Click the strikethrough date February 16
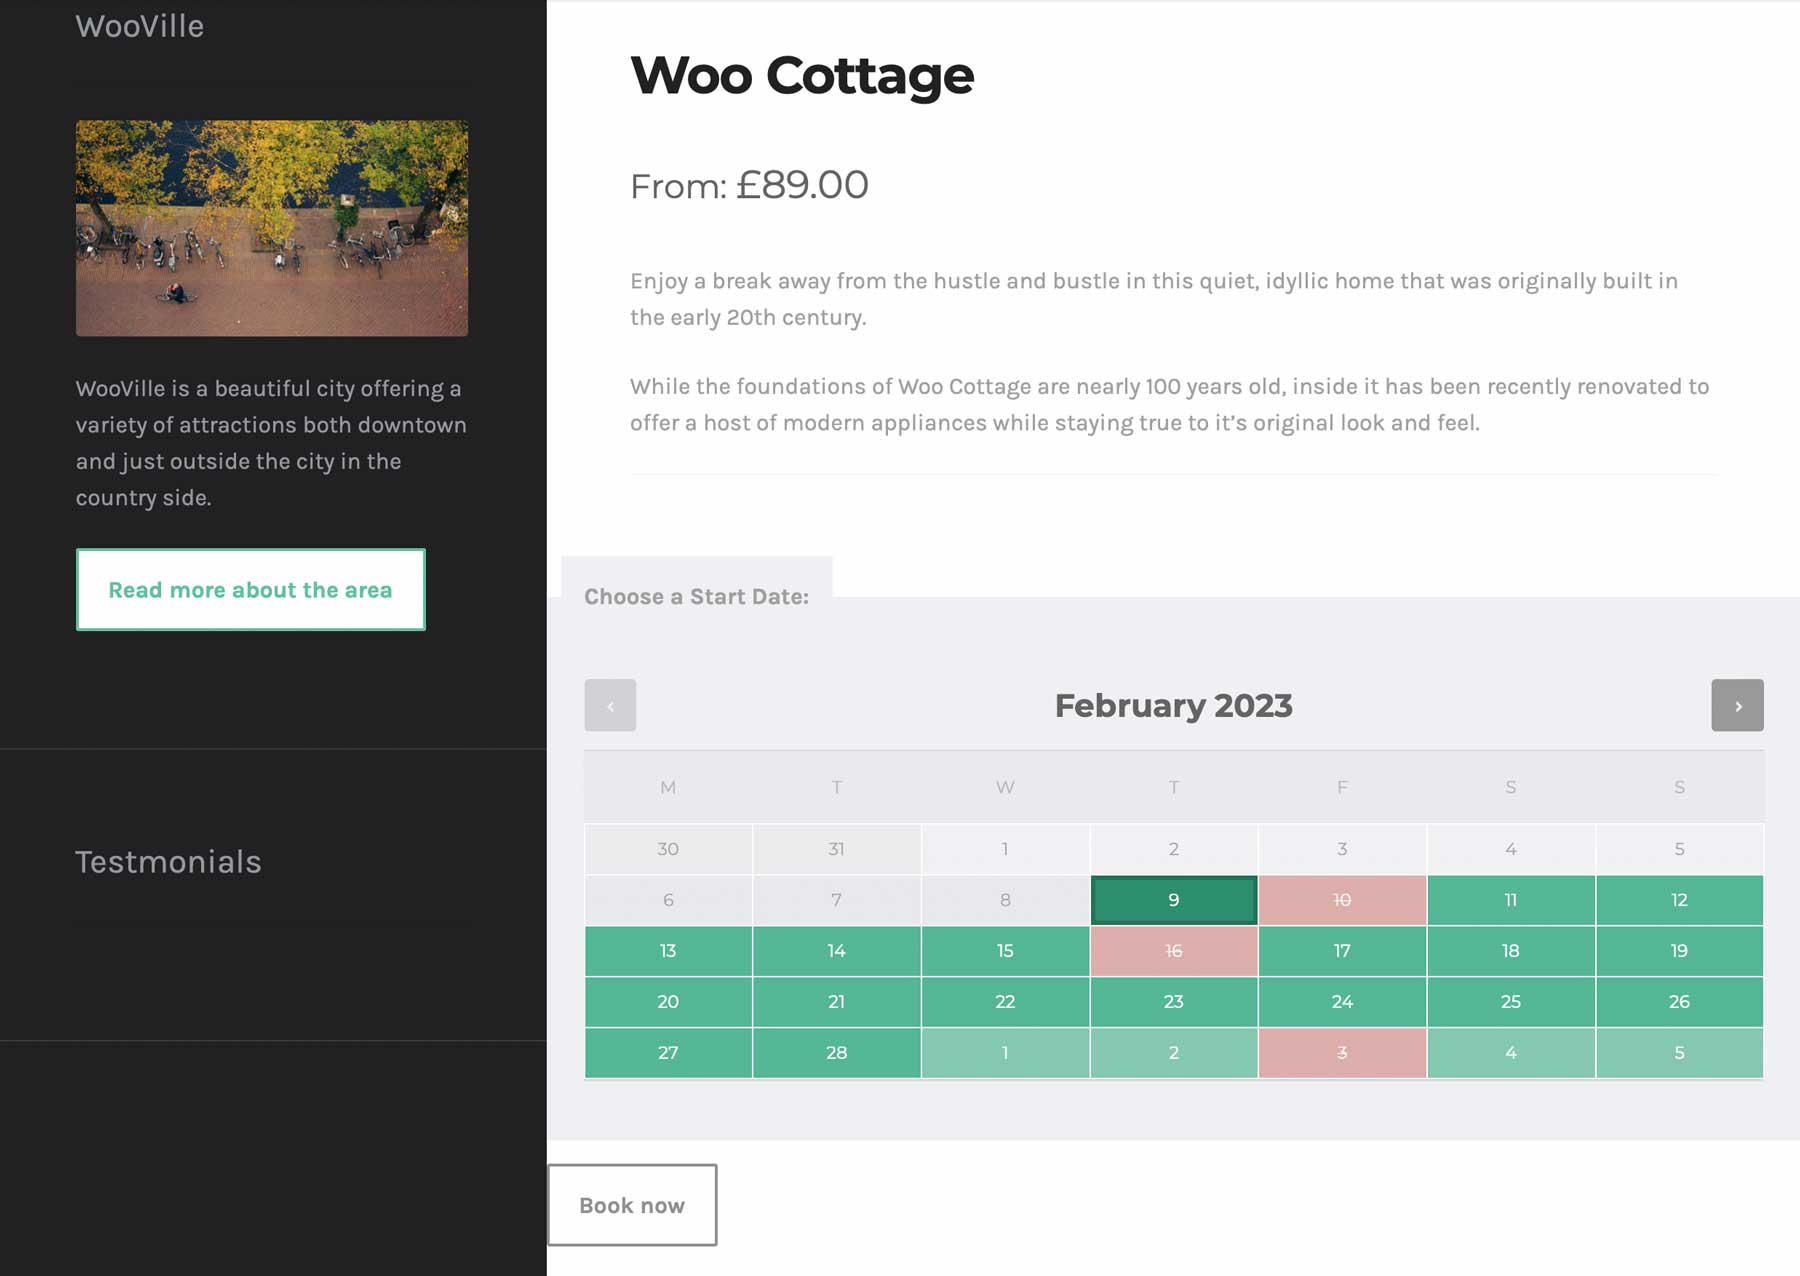Image resolution: width=1800 pixels, height=1276 pixels. (1174, 951)
